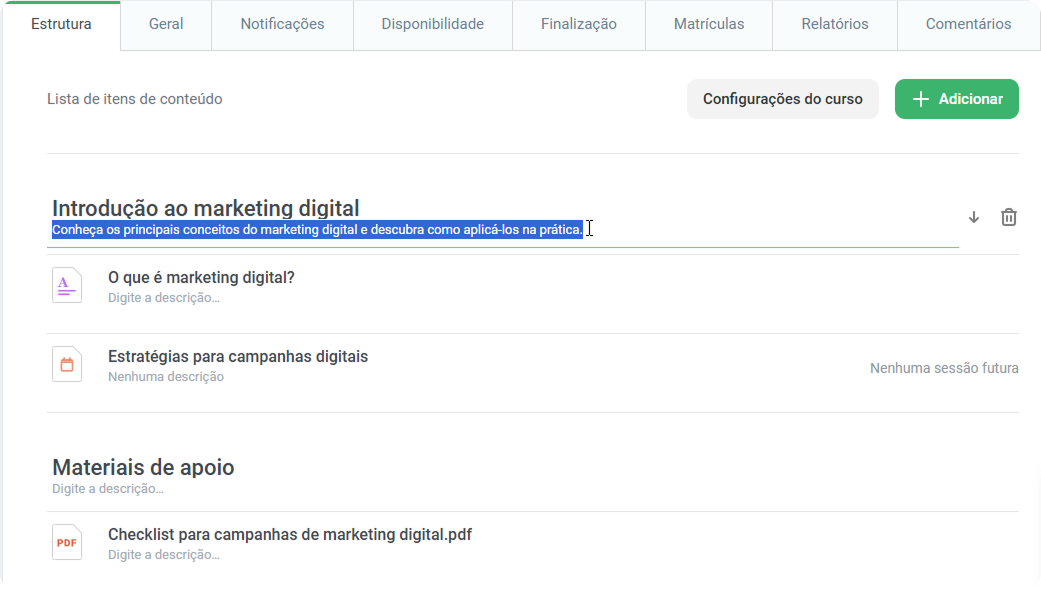Click the text page icon beside O que é marketing digital

[67, 286]
